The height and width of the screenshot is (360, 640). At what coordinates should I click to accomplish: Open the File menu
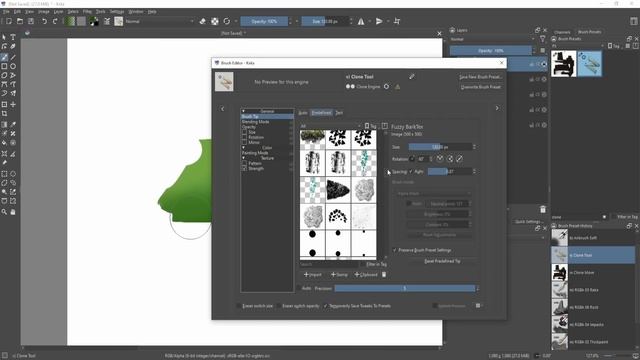pos(6,12)
